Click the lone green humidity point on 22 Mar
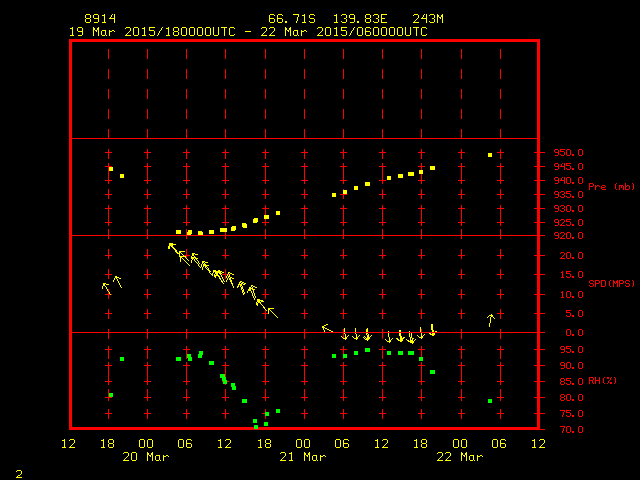Screen dimensions: 640x480 pyautogui.click(x=490, y=401)
